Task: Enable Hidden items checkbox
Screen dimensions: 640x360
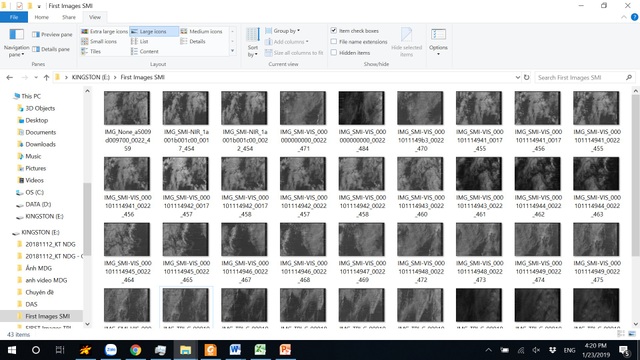Action: 334,53
